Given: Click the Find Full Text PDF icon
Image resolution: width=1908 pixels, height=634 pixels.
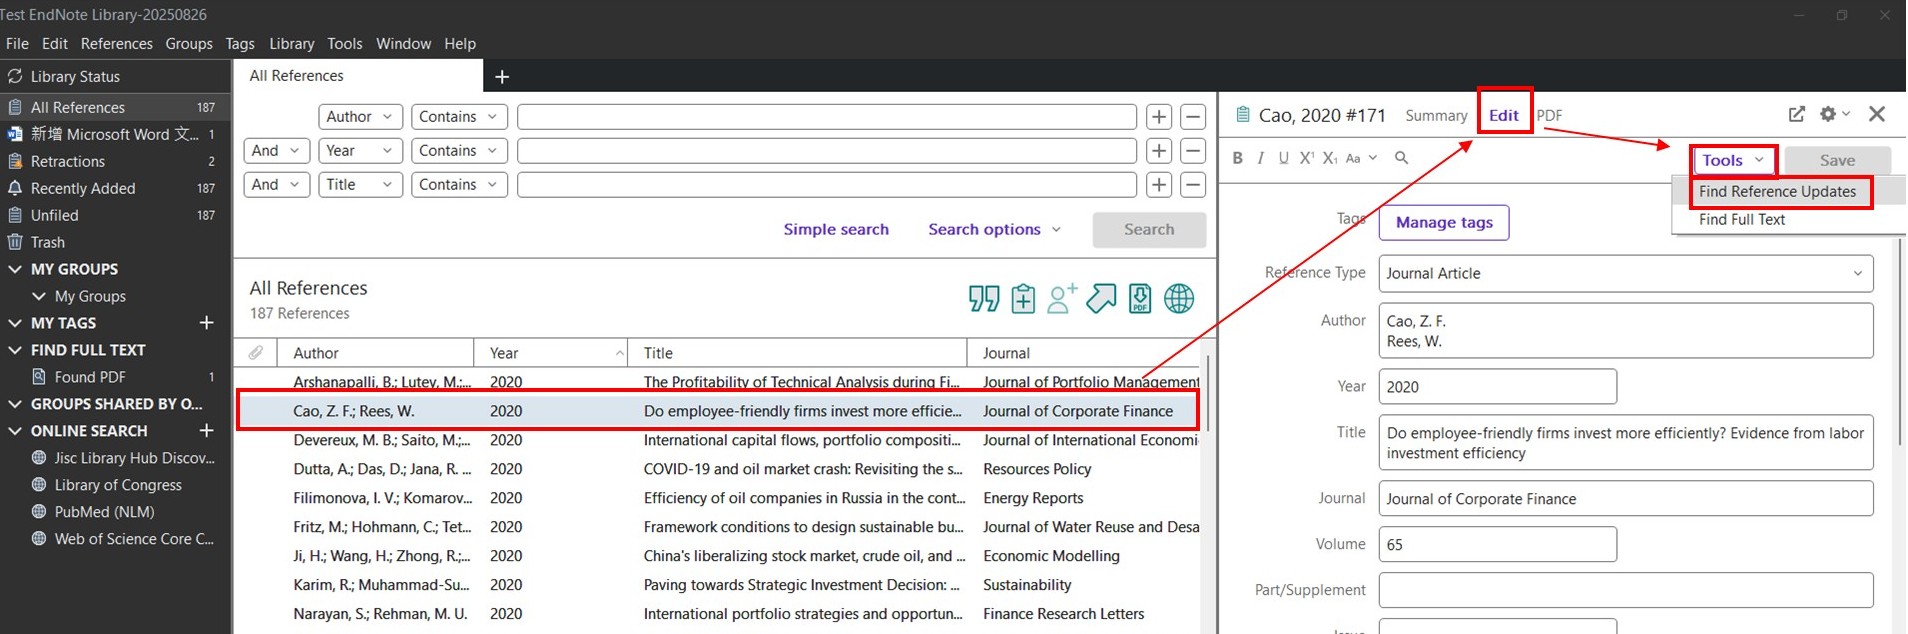Looking at the screenshot, I should pos(1139,298).
